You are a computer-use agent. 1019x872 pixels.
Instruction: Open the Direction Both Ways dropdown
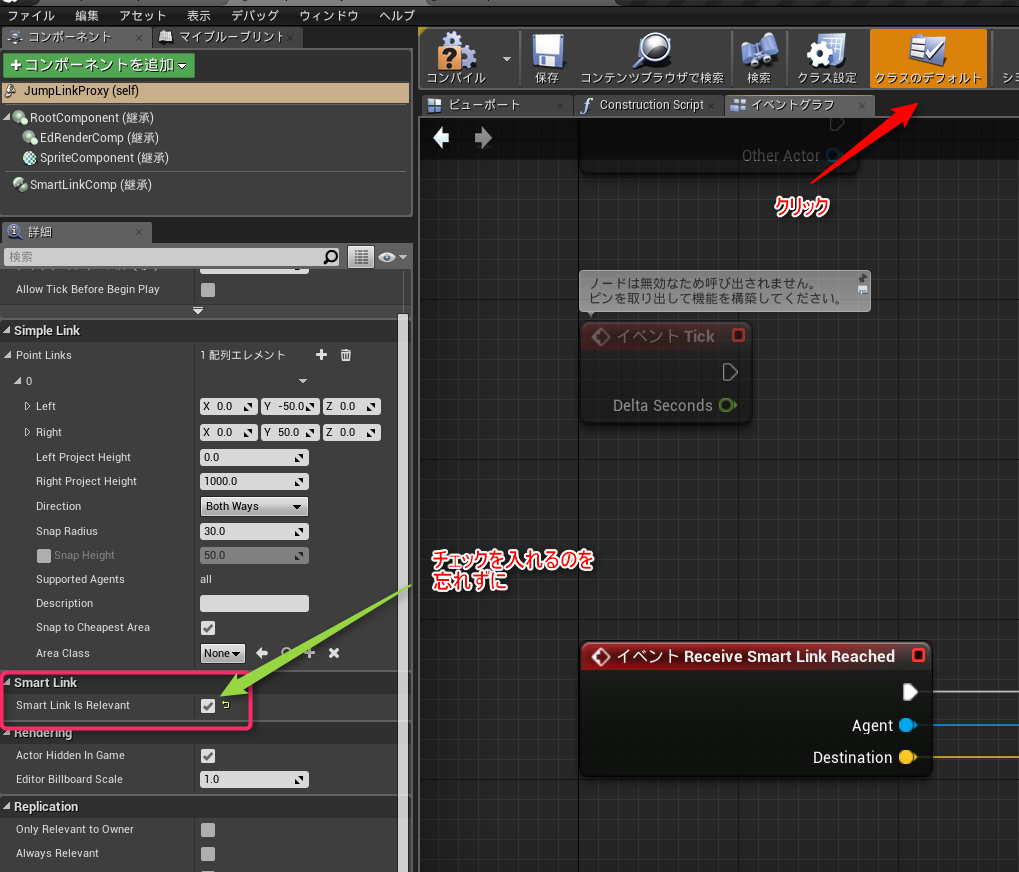tap(253, 506)
